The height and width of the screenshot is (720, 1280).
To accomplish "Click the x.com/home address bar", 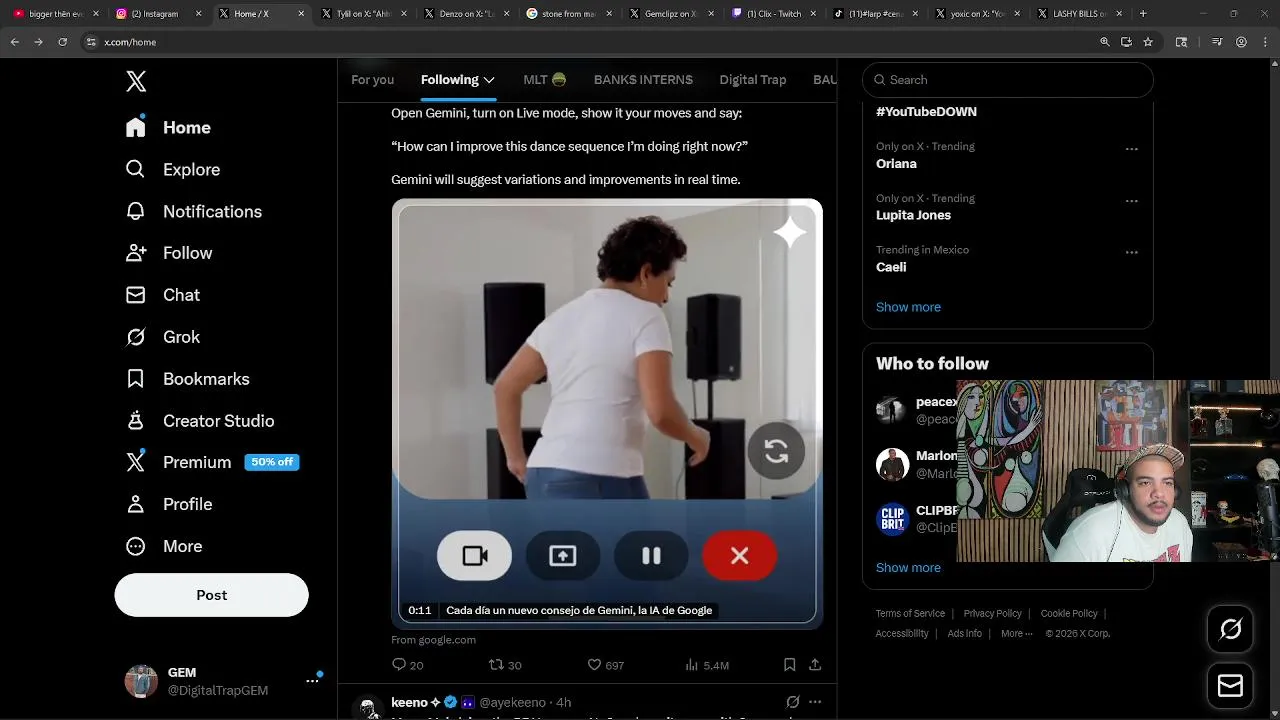I will [x=590, y=42].
